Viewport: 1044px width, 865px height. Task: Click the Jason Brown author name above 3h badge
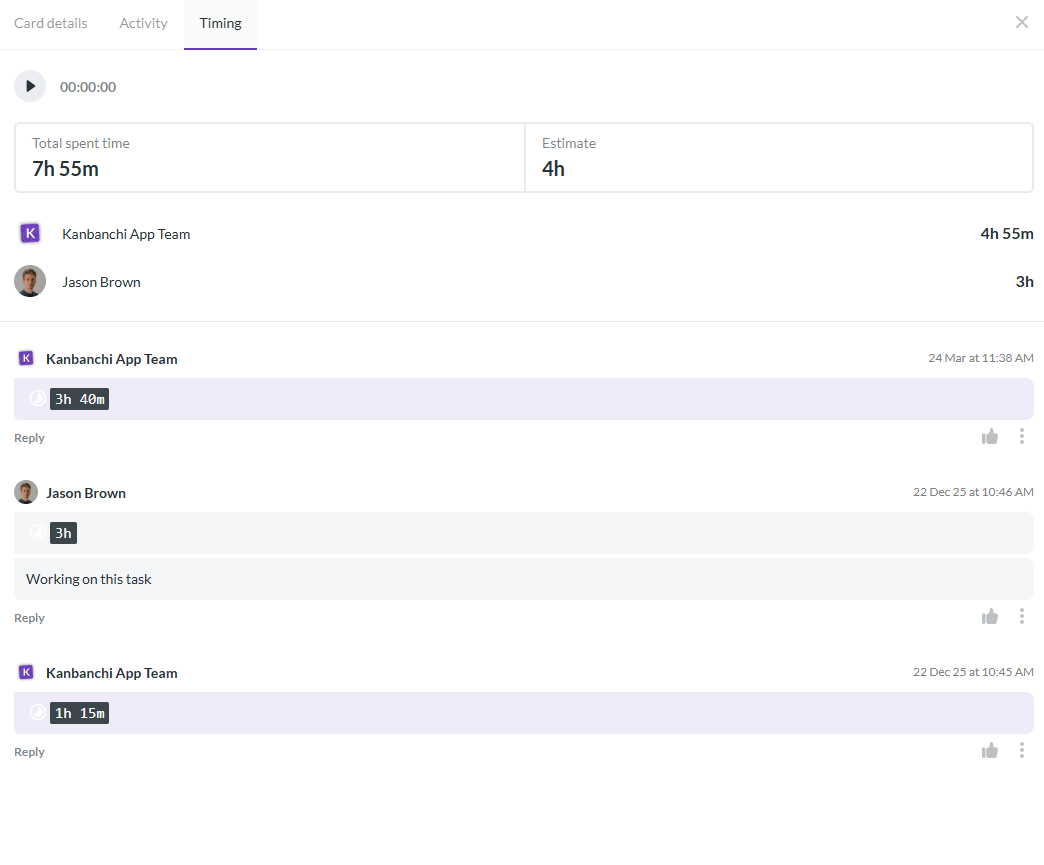coord(86,493)
